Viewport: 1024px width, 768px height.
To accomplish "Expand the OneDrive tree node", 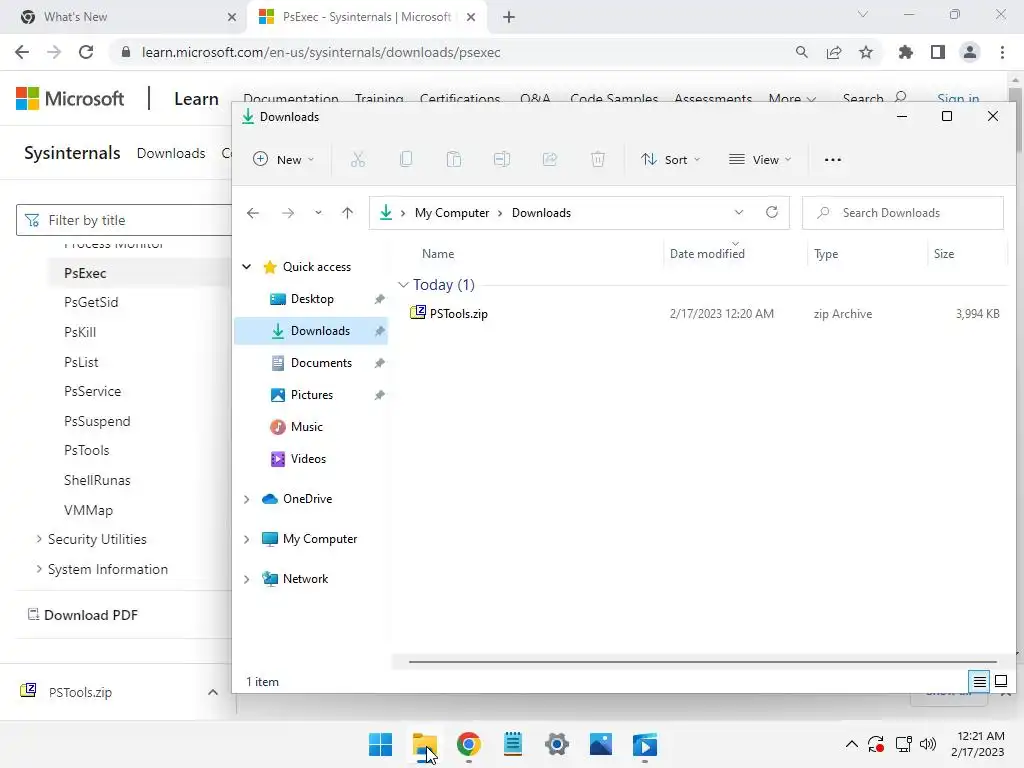I will click(x=246, y=499).
